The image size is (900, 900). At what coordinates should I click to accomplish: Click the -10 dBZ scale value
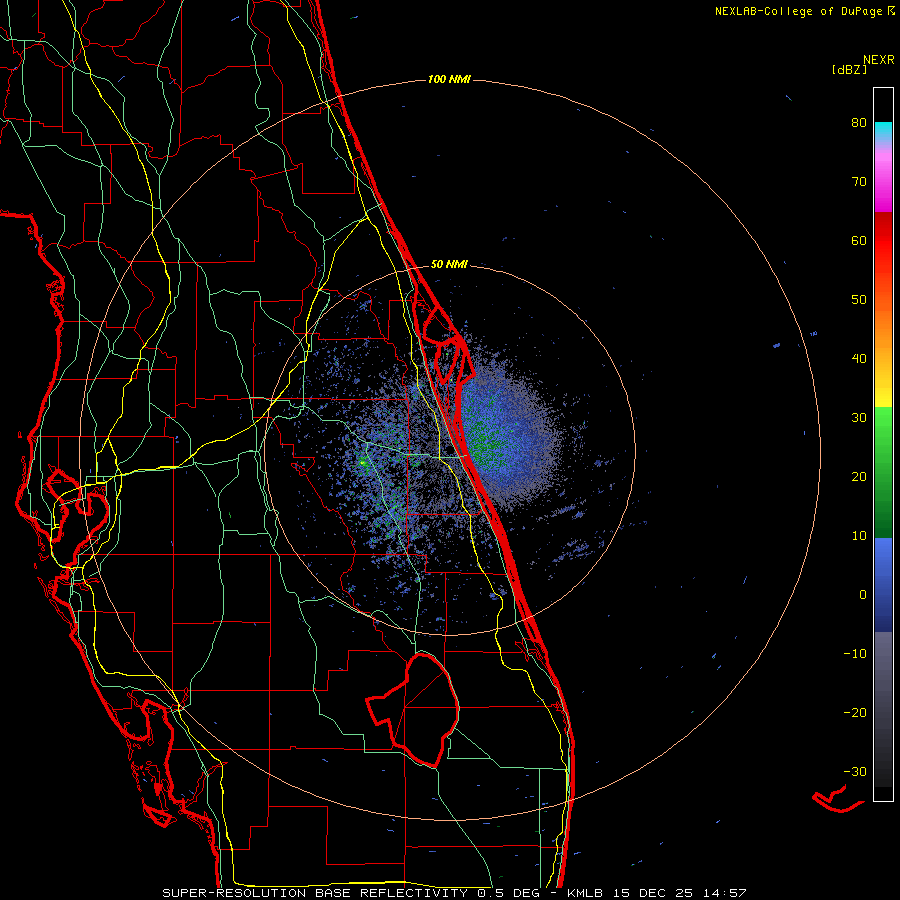[855, 654]
